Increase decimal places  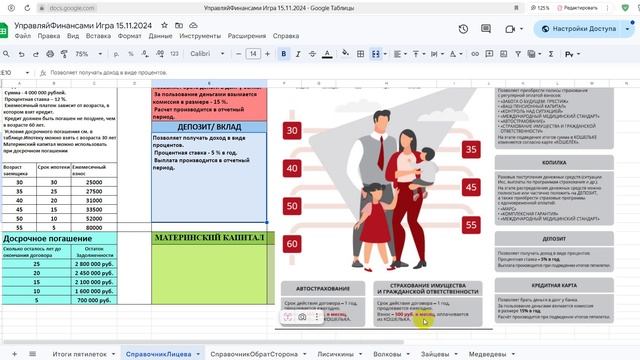coord(160,54)
